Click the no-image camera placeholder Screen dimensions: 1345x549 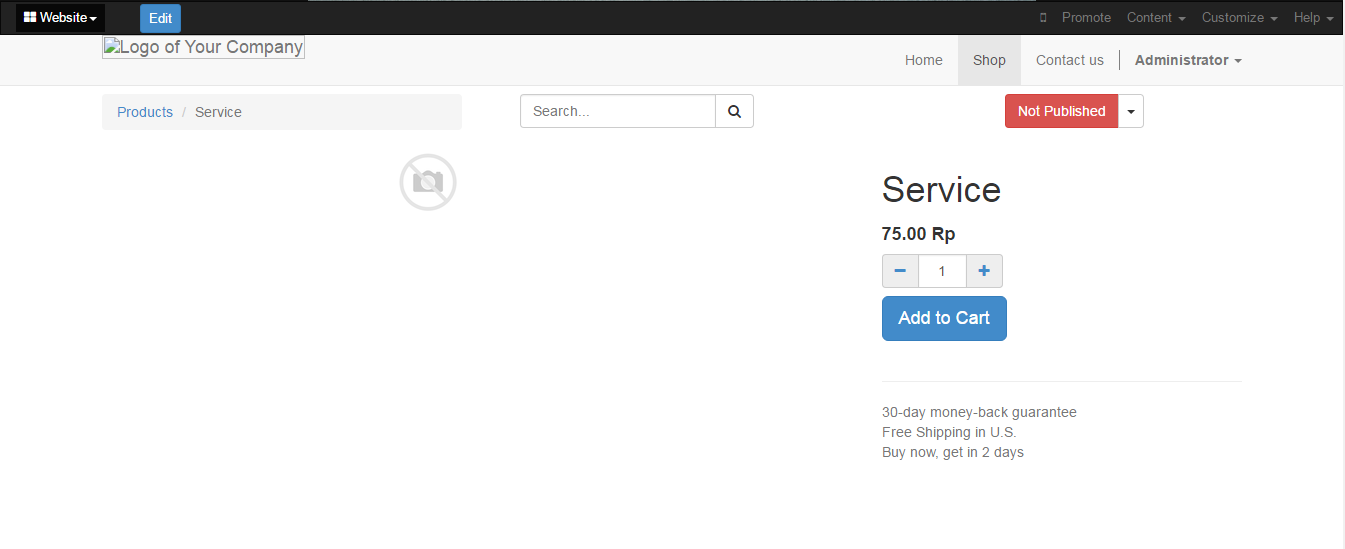[x=428, y=182]
